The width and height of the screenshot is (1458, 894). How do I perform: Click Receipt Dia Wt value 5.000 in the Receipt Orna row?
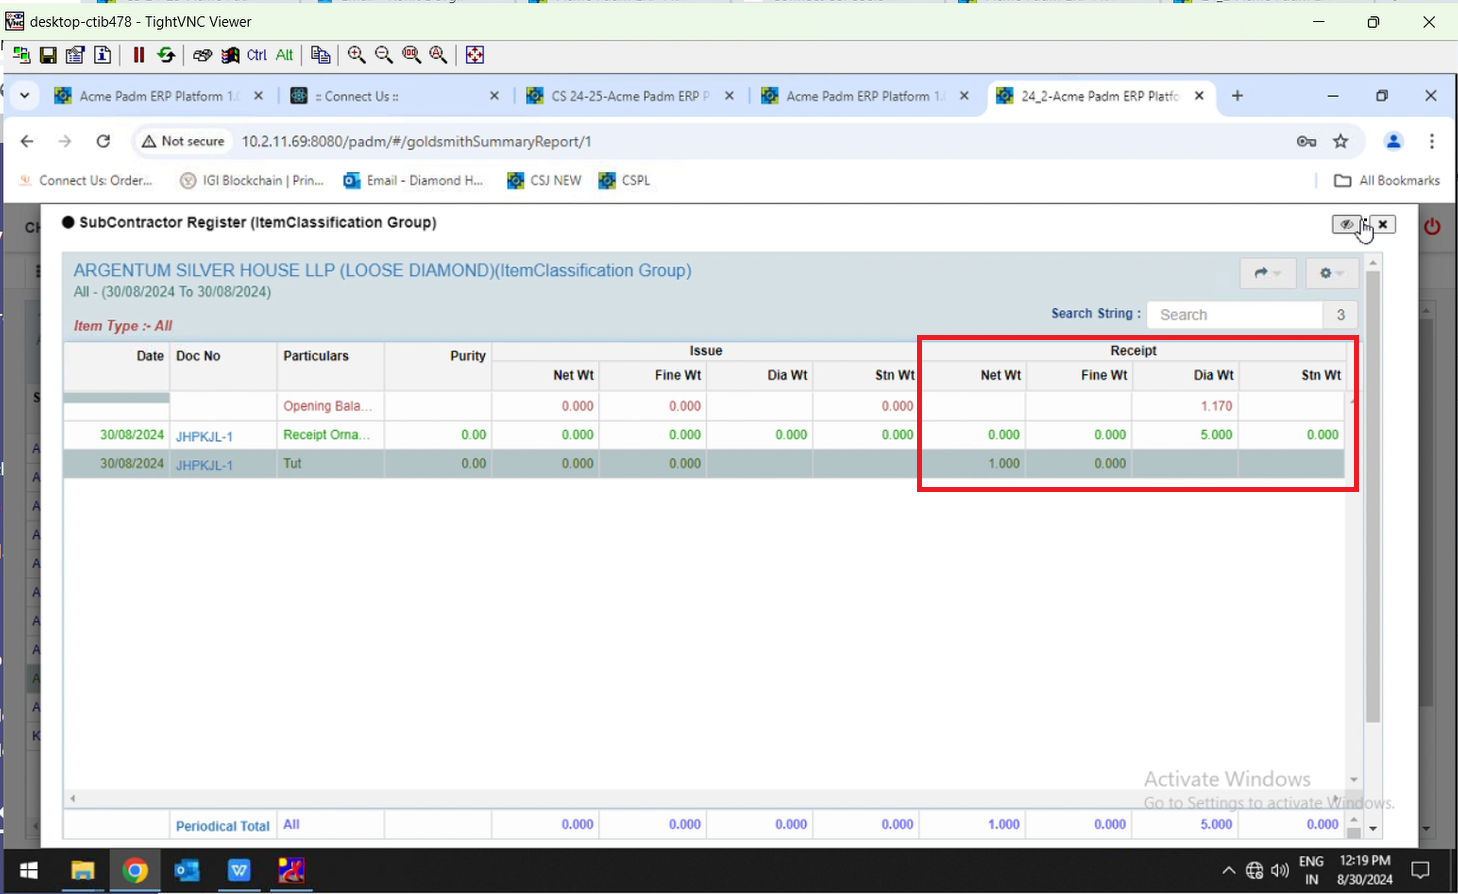point(1216,435)
